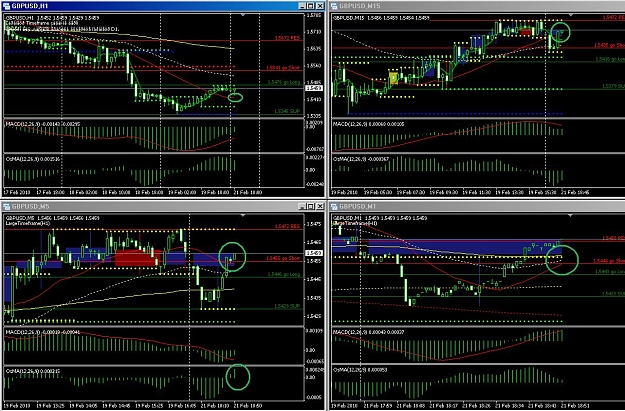The image size is (625, 411).
Task: Maximize the GBPUSD,M5 chart window
Action: click(x=311, y=206)
